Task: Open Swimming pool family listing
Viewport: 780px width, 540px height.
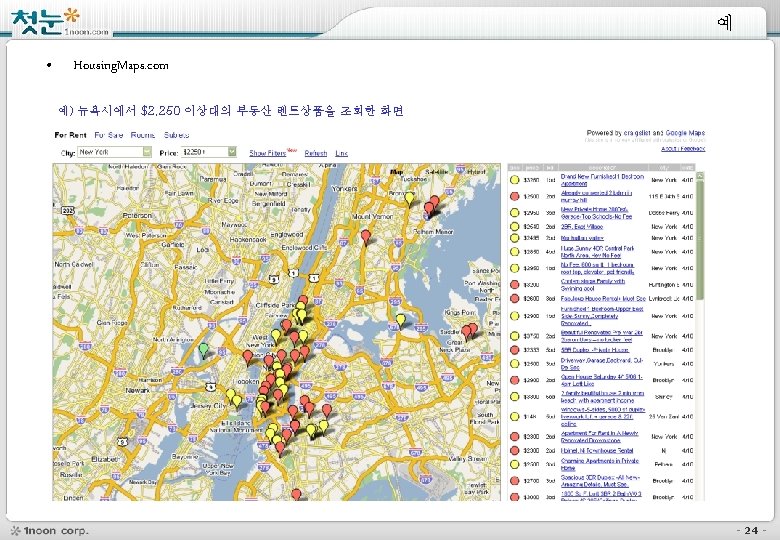Action: (592, 284)
